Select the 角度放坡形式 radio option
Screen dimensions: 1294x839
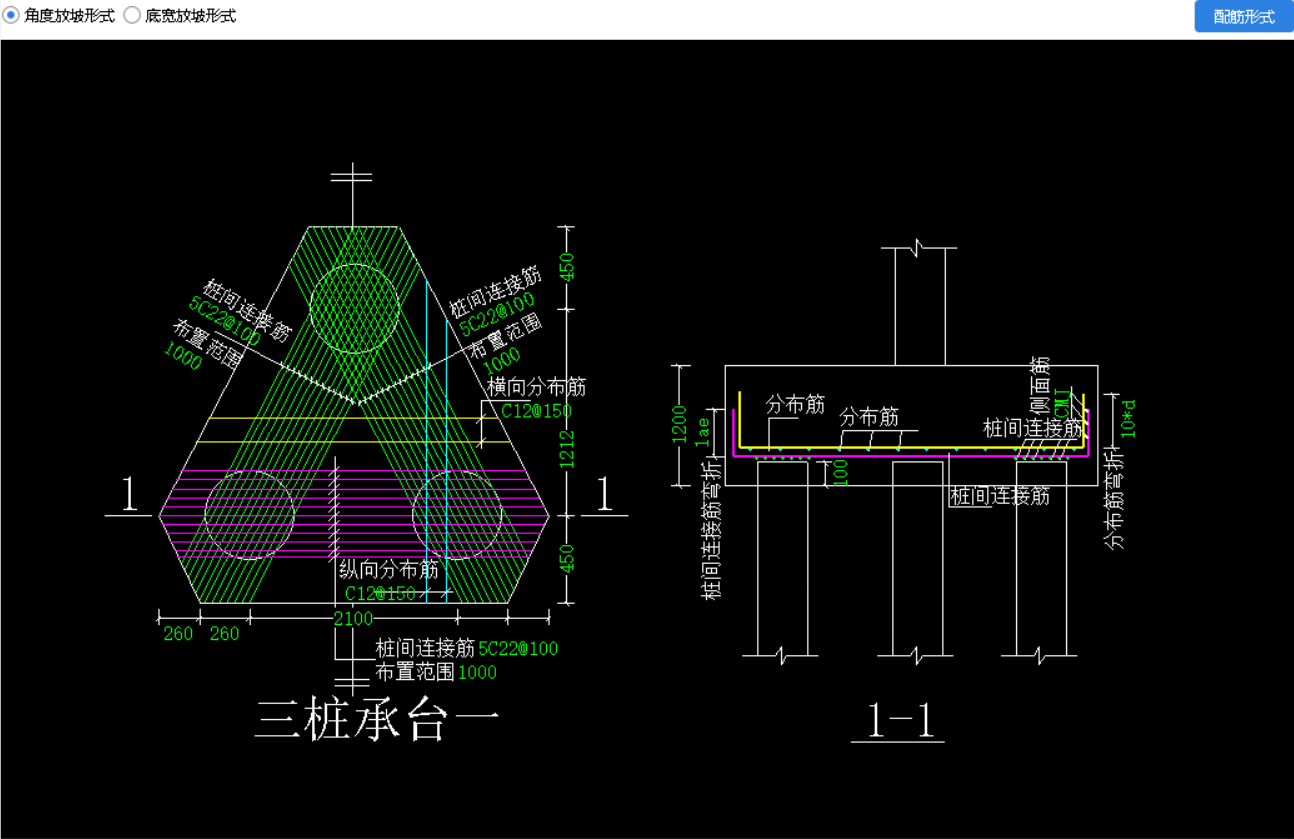pyautogui.click(x=59, y=16)
